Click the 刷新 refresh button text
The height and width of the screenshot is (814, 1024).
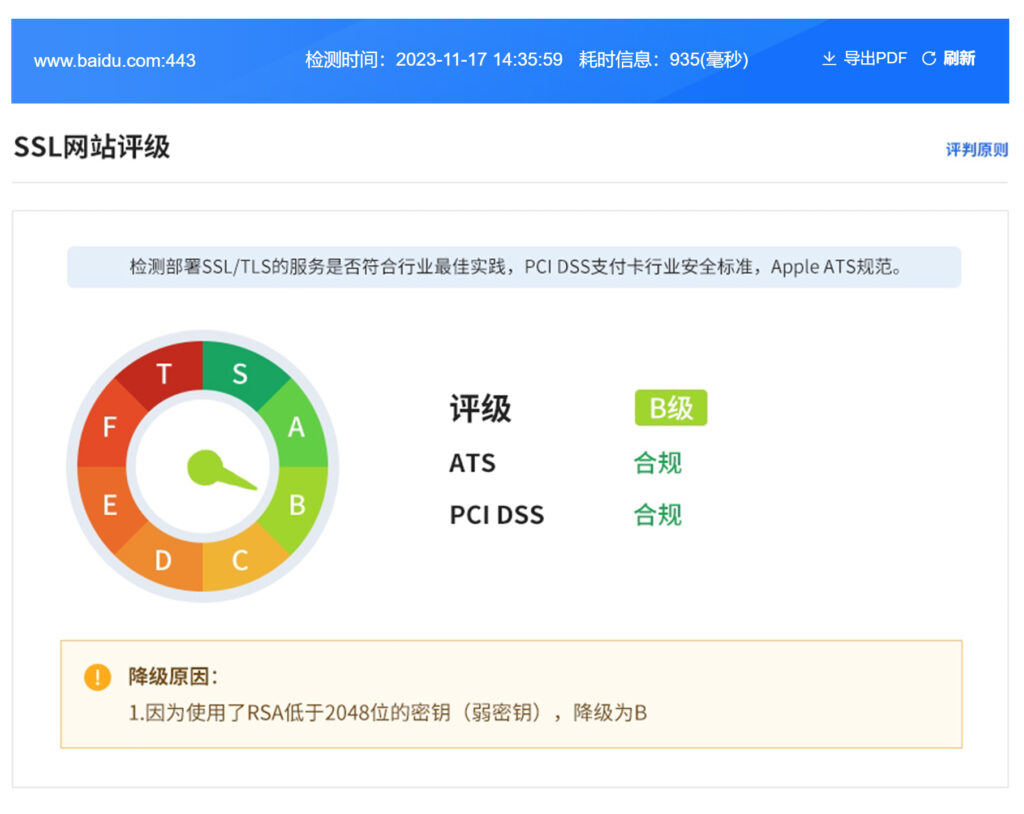[x=959, y=59]
